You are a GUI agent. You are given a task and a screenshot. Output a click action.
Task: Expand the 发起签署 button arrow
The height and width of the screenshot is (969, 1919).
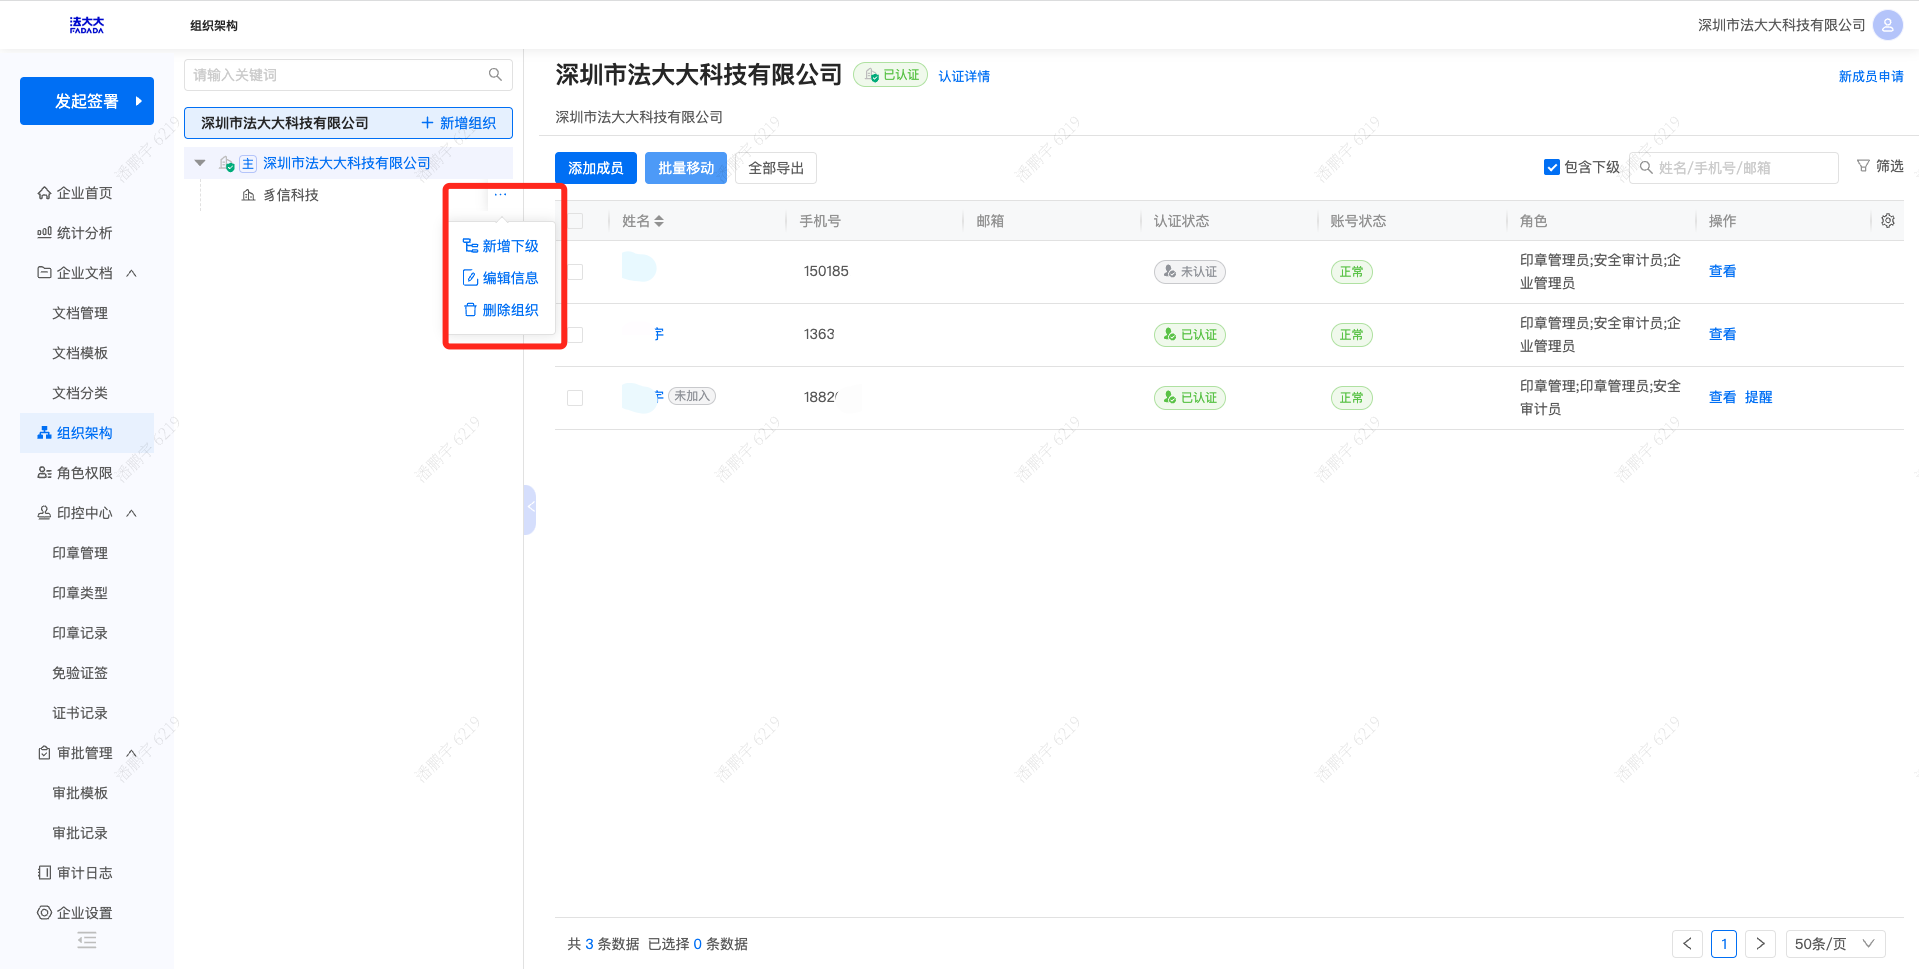(x=139, y=101)
